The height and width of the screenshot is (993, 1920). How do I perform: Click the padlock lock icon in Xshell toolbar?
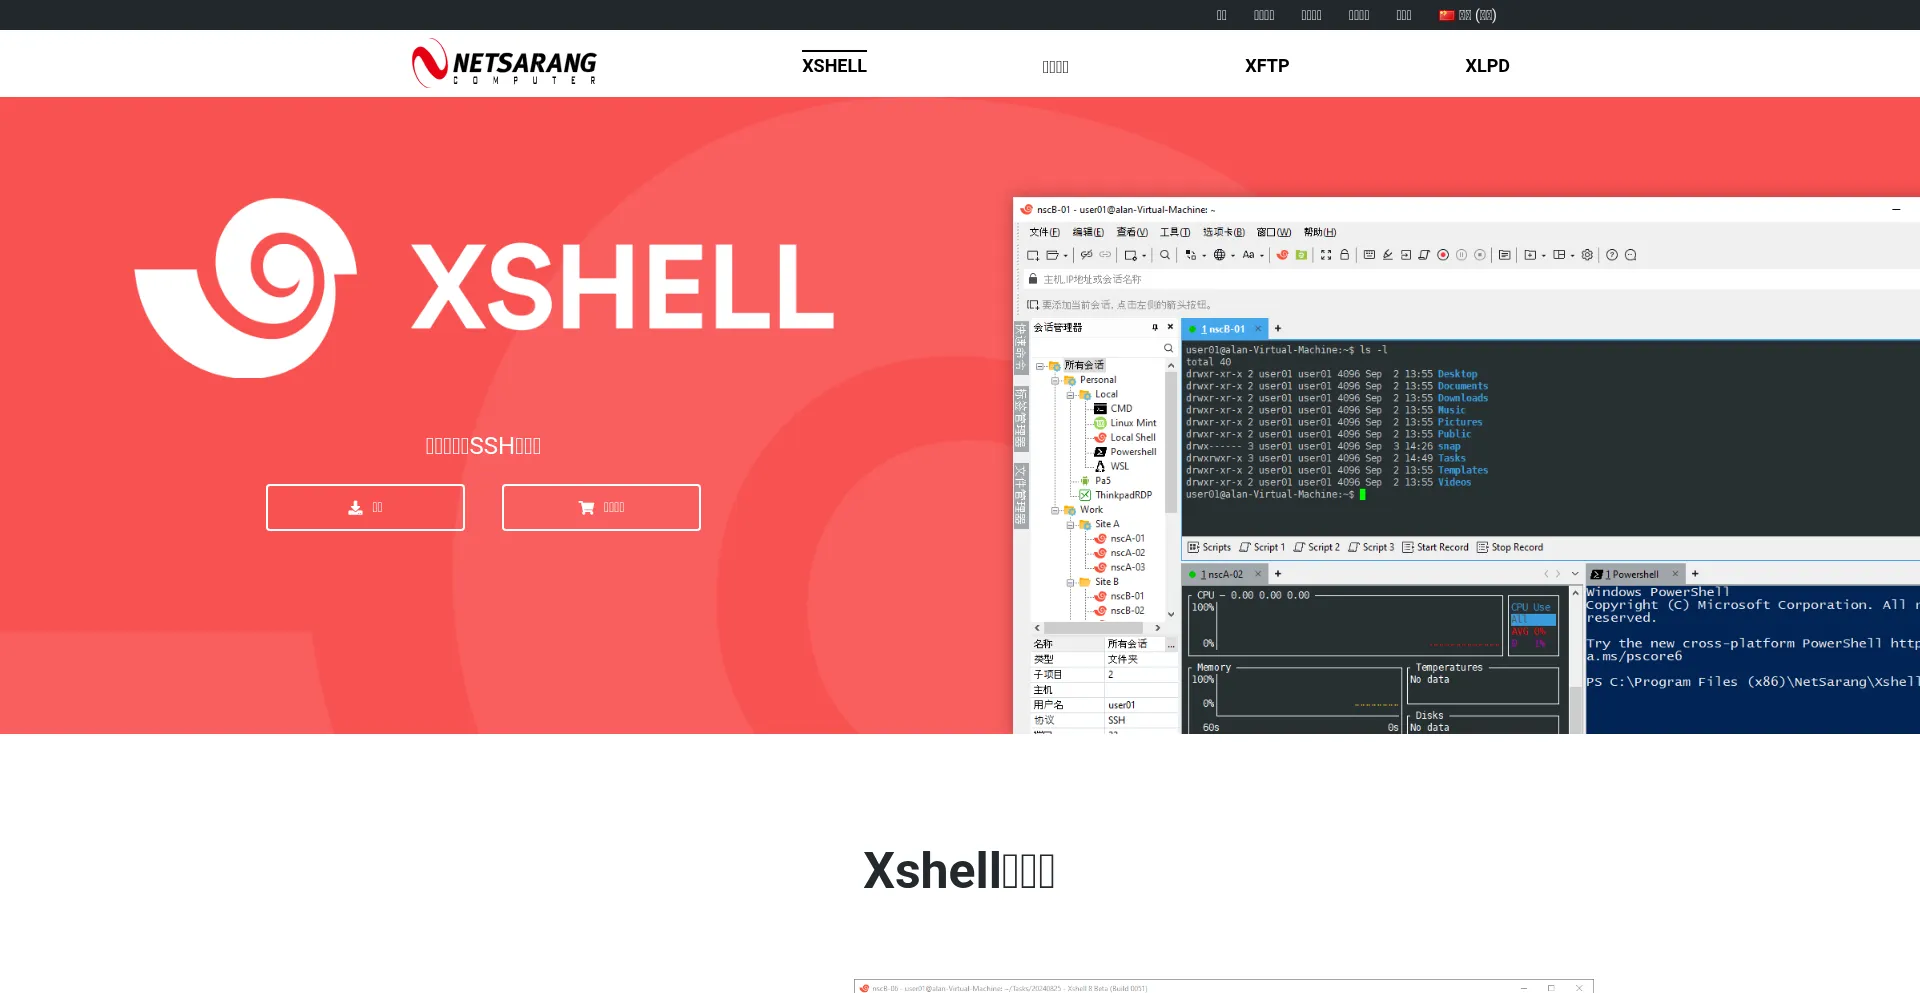[x=1345, y=255]
